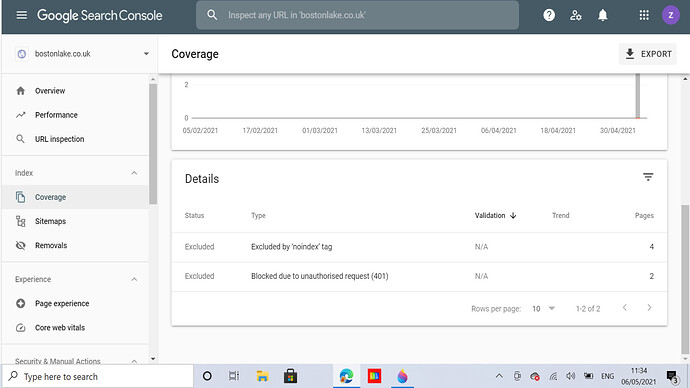
Task: Click the 1-2 of 2 pagination text
Action: 588,309
